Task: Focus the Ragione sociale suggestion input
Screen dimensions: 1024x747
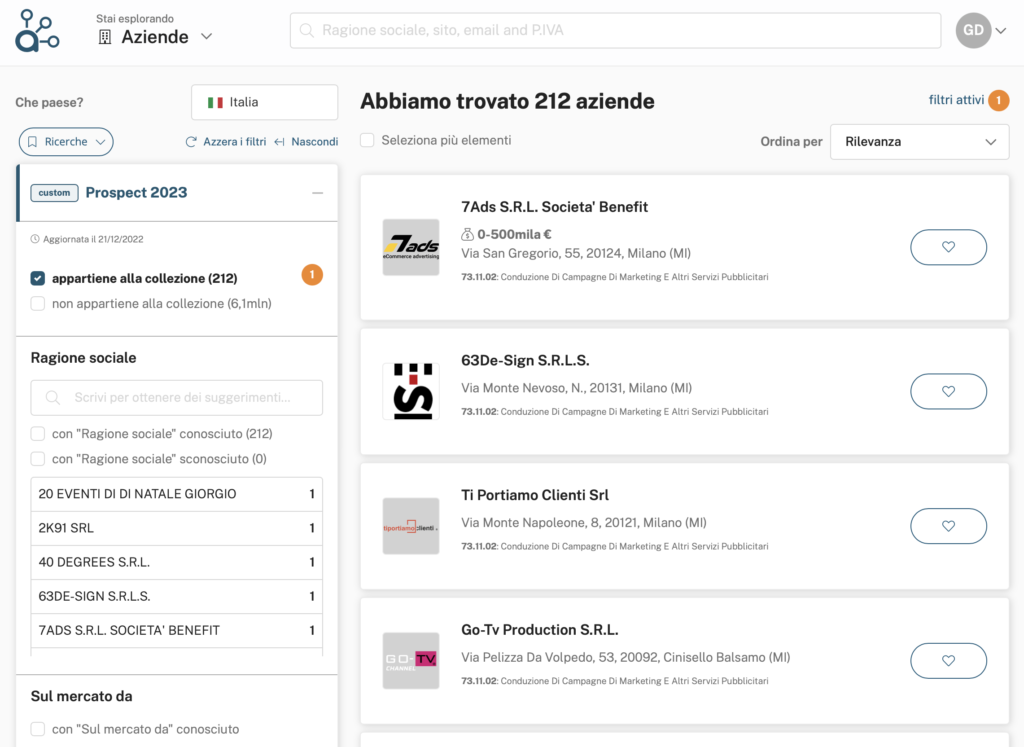Action: coord(176,398)
